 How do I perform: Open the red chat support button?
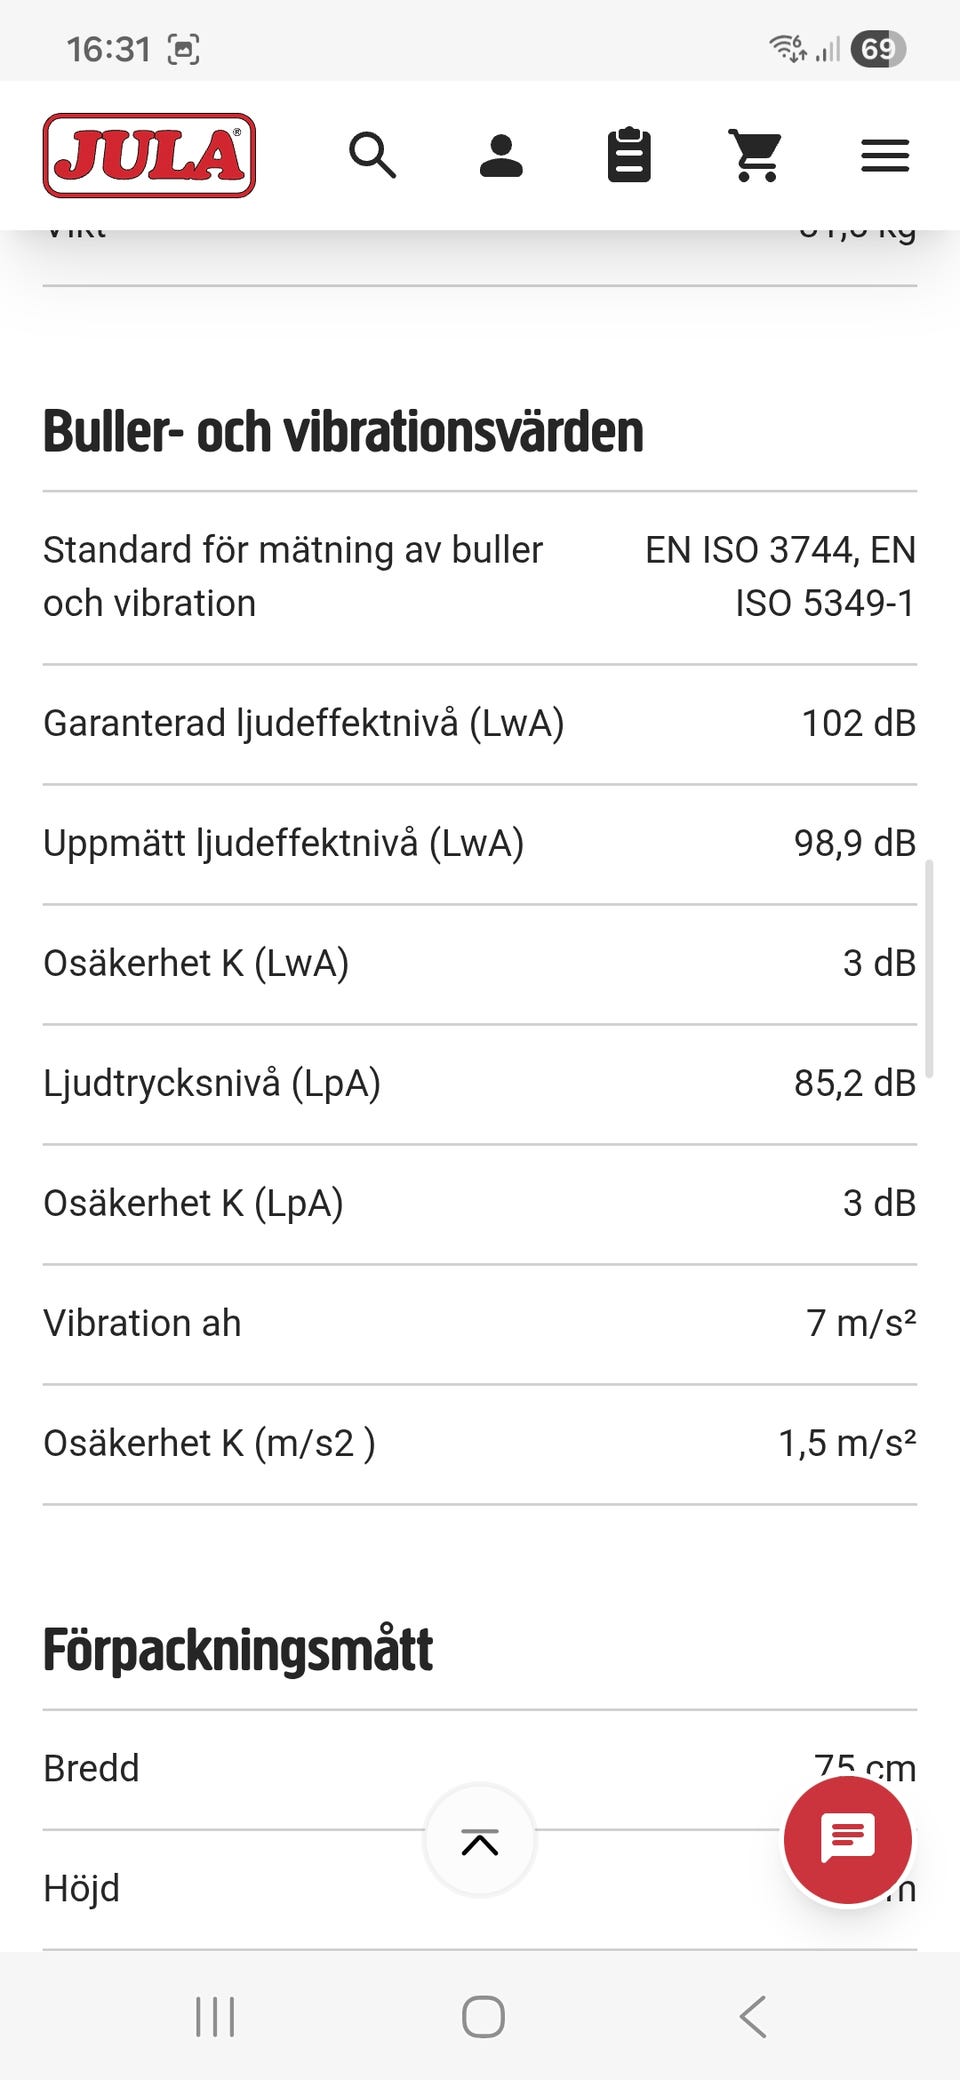click(x=847, y=1839)
